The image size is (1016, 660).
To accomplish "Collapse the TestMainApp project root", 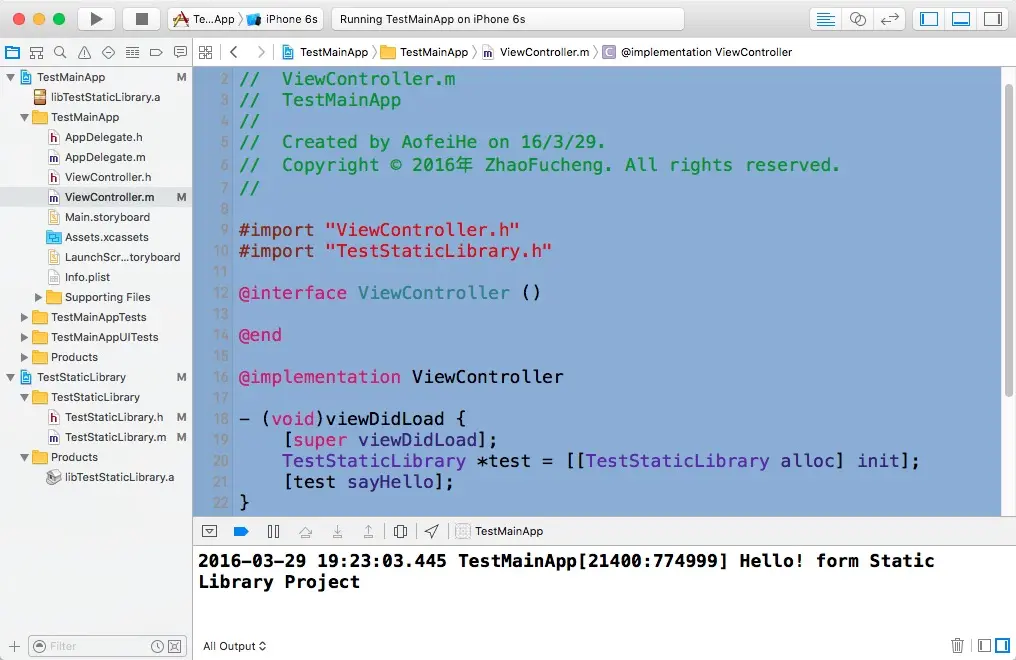I will tap(10, 77).
